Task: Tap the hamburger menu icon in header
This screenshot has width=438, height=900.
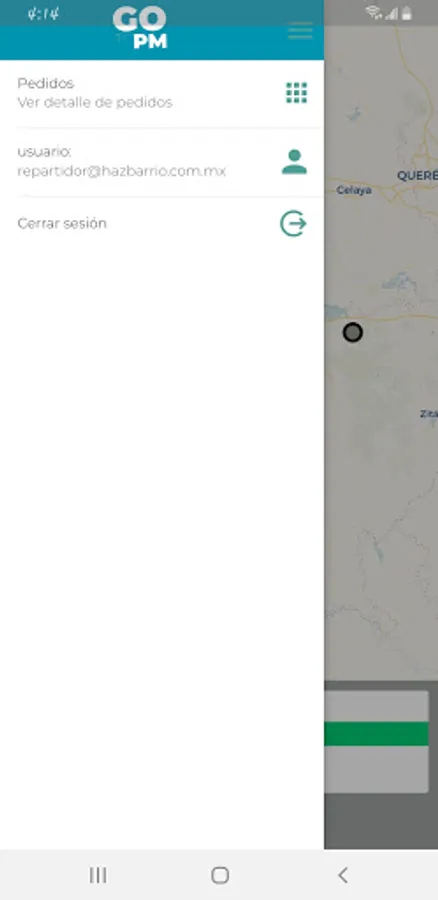Action: click(x=300, y=30)
